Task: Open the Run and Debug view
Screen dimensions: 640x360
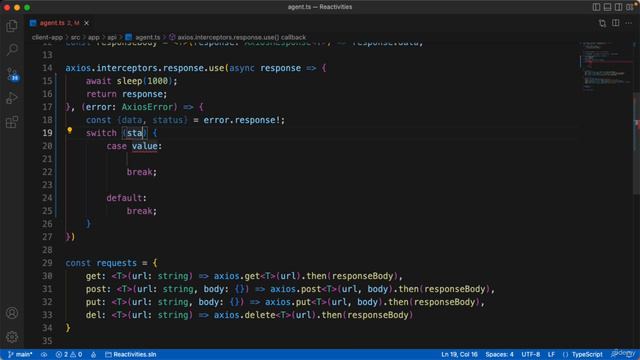Action: tap(12, 98)
